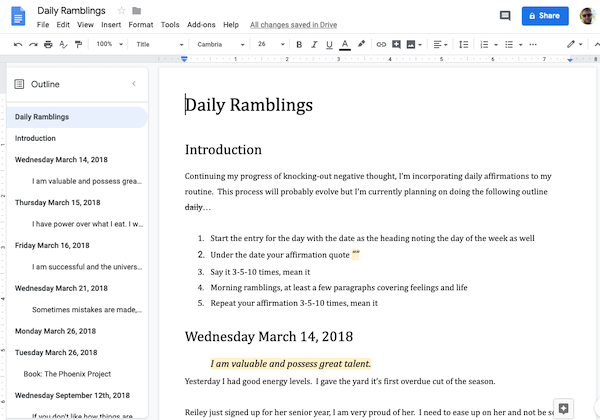Open the text color picker
600x420 pixels.
pyautogui.click(x=345, y=44)
